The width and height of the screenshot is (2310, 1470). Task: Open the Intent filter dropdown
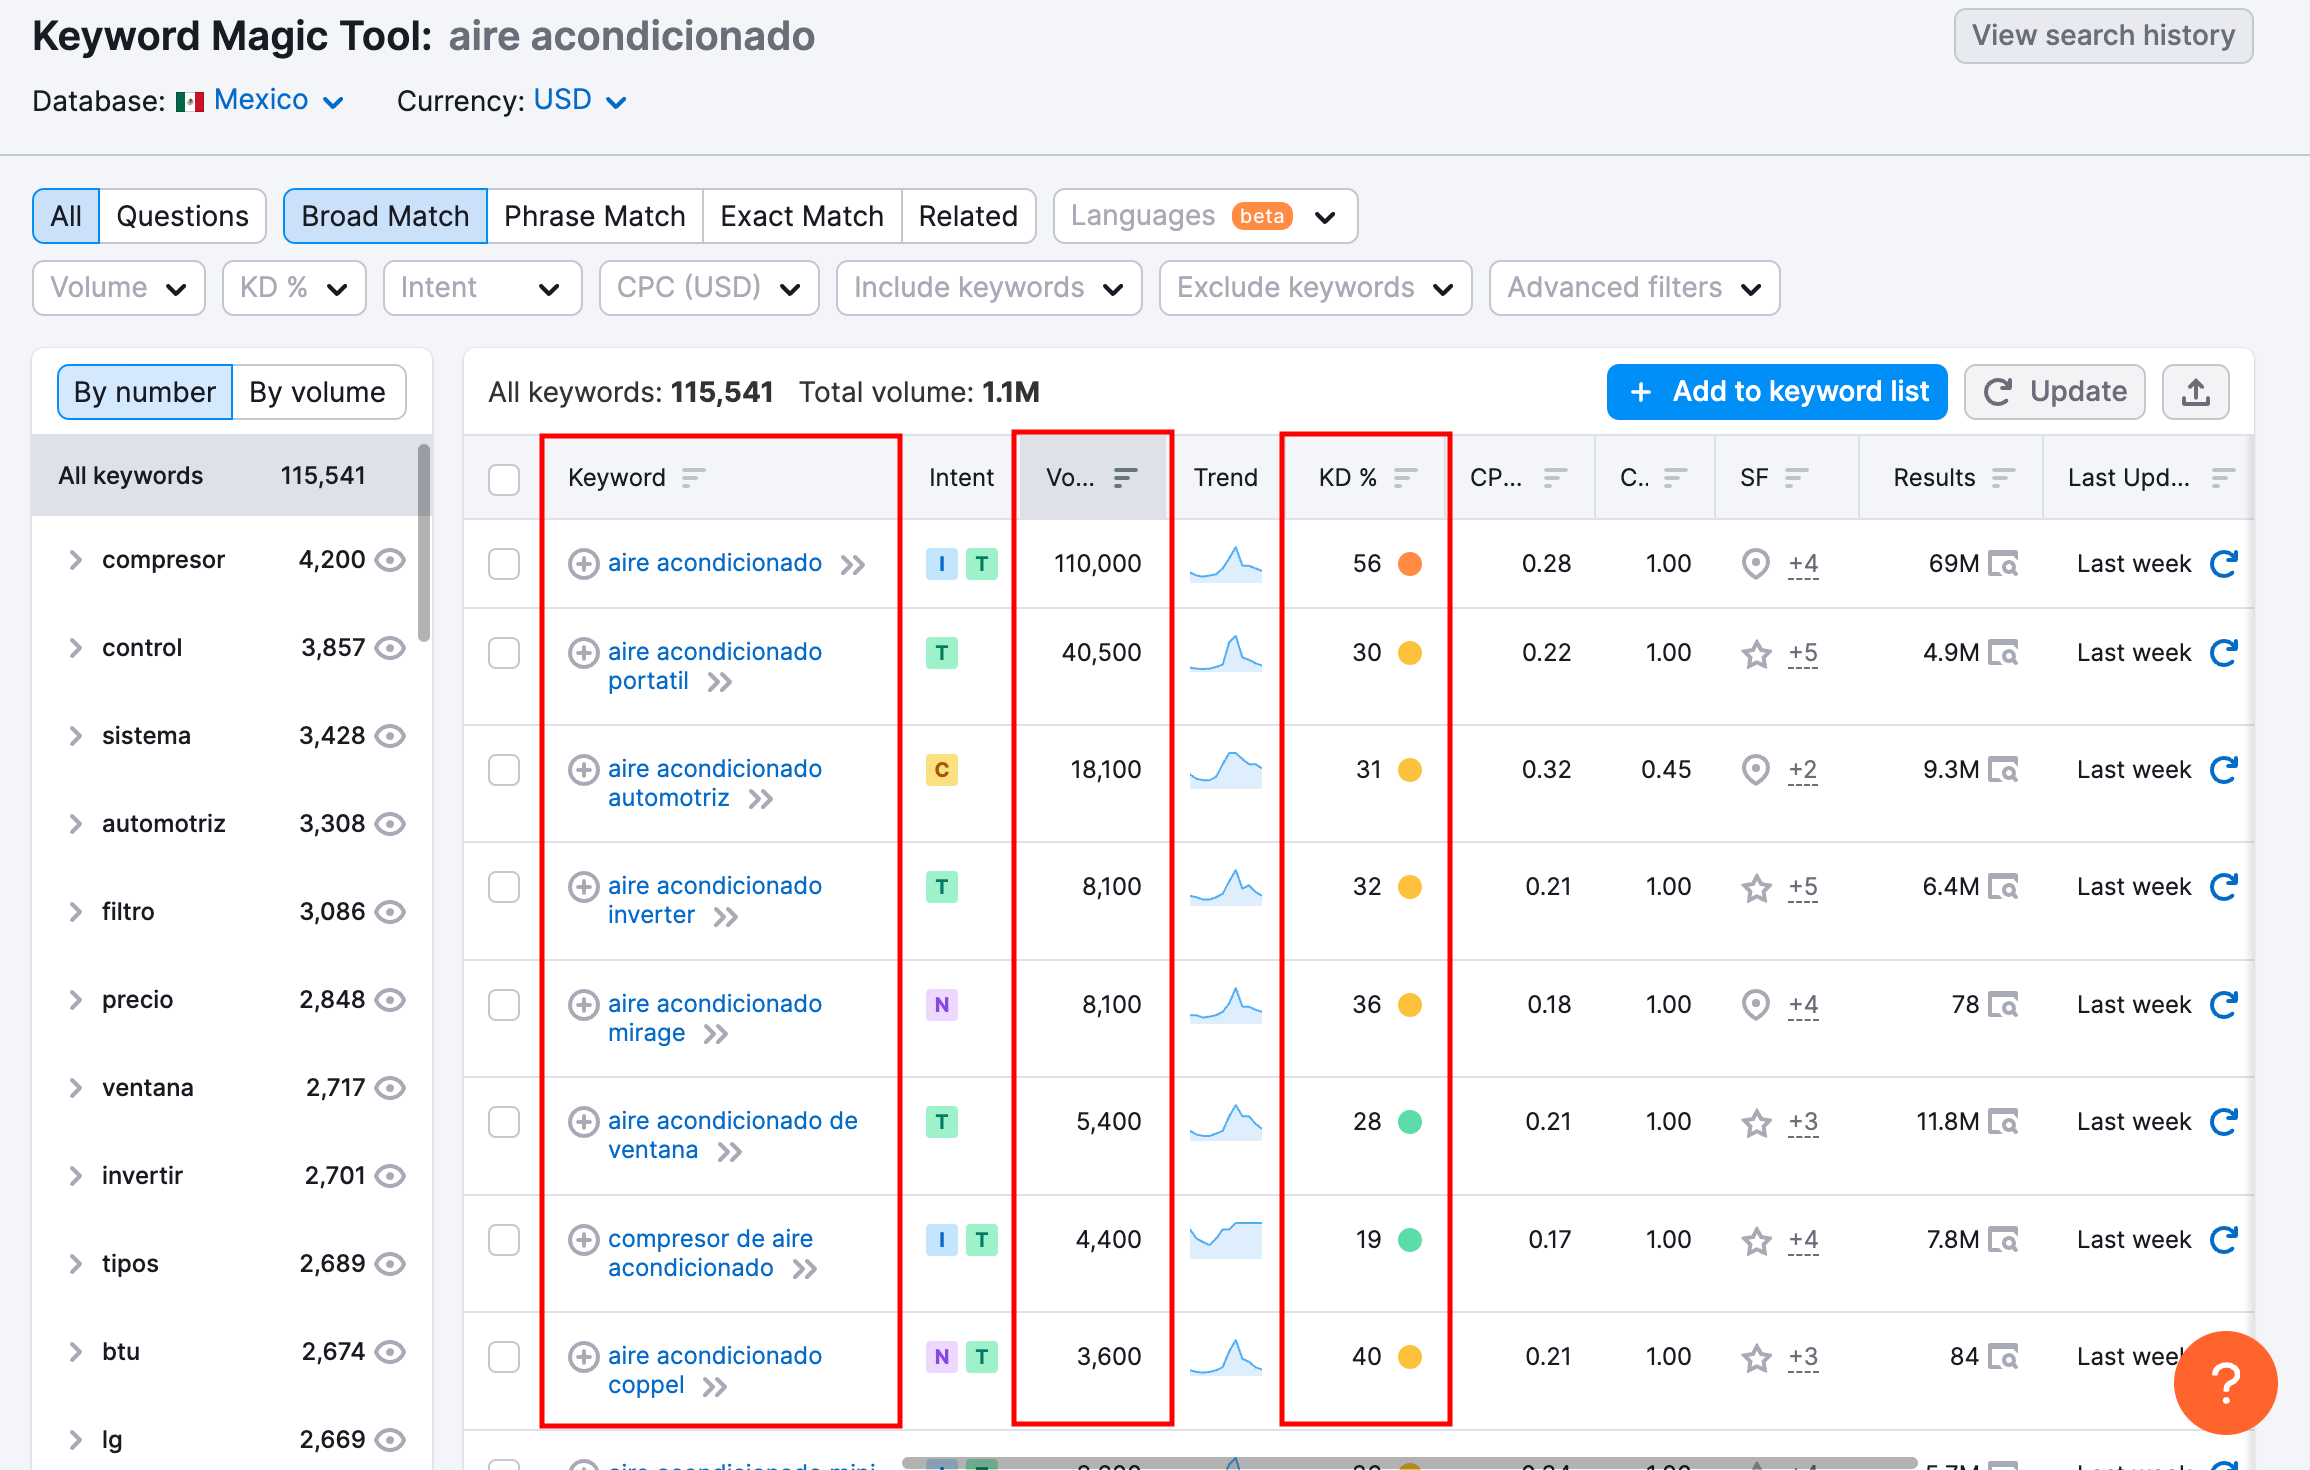click(482, 288)
